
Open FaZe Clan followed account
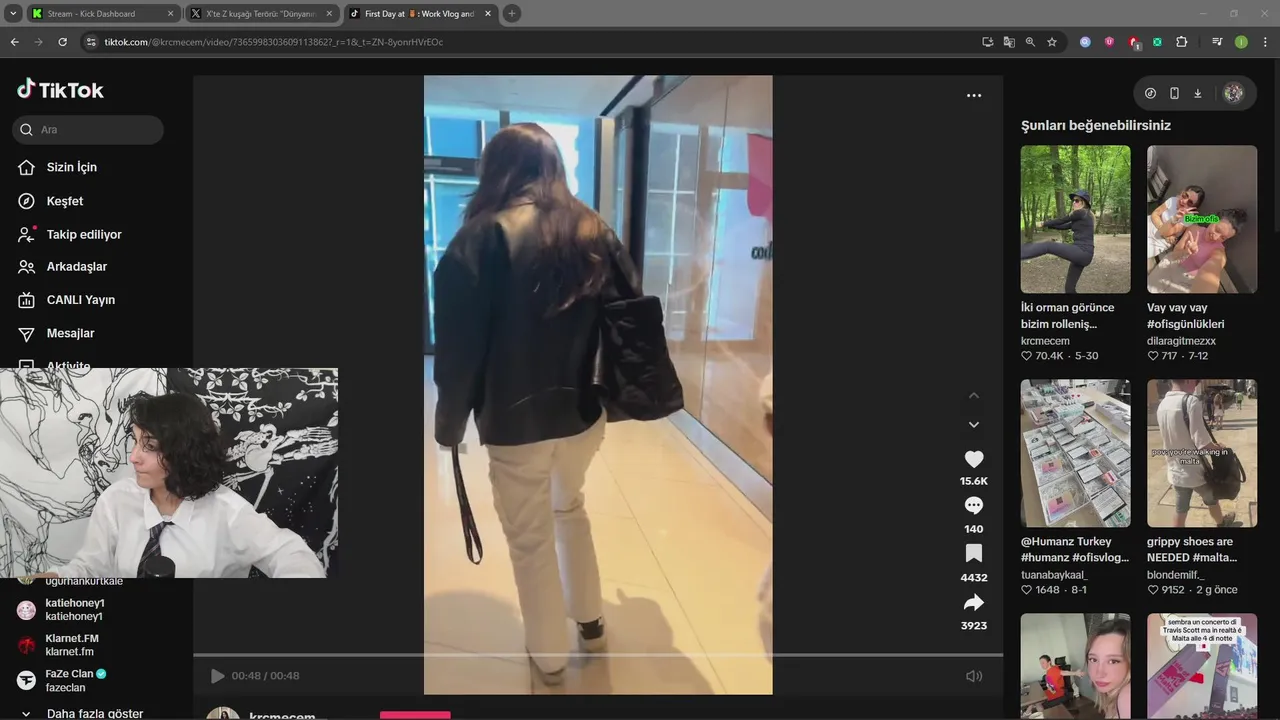point(76,680)
